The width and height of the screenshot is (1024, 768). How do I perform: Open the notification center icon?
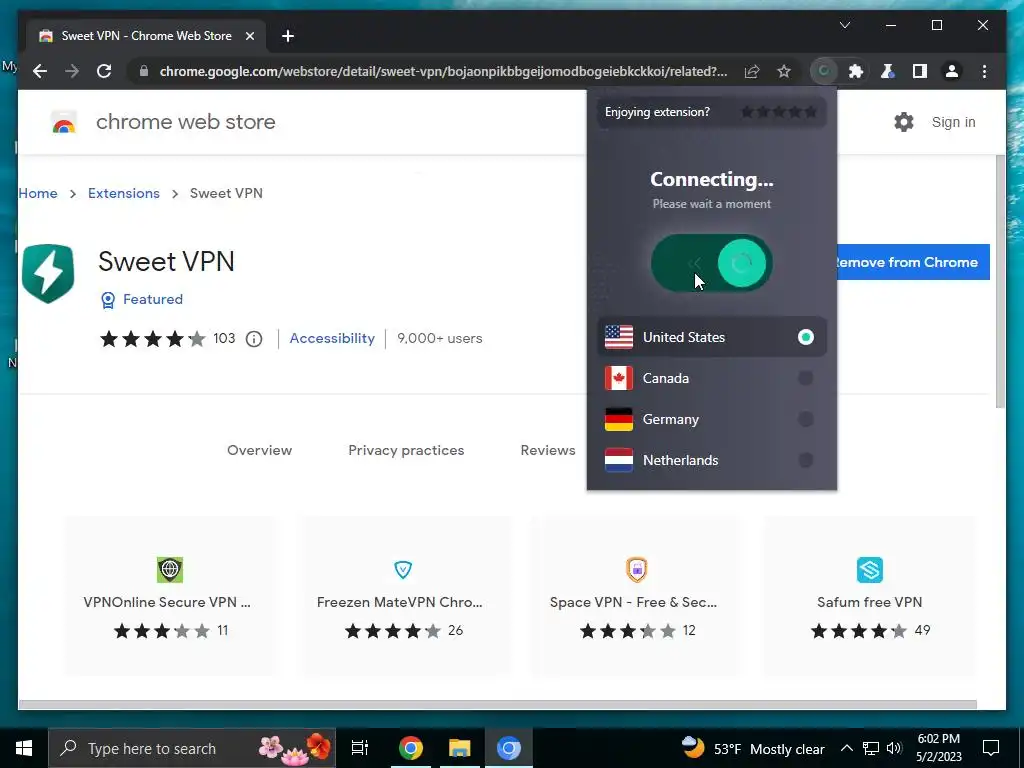pyautogui.click(x=991, y=748)
